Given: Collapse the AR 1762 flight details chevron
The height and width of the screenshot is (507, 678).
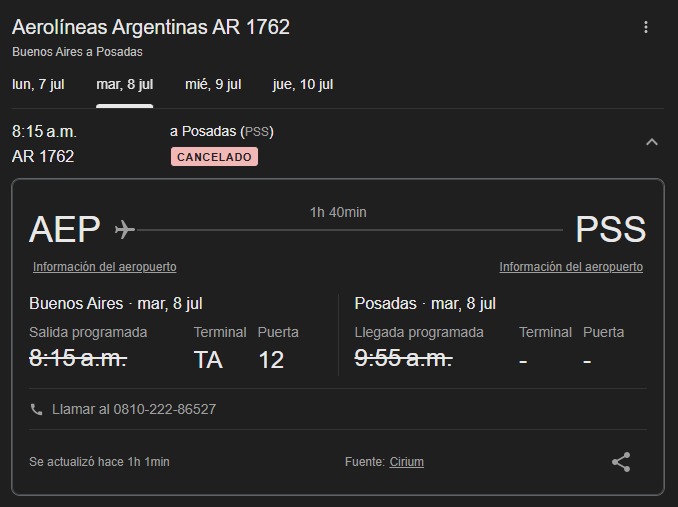Looking at the screenshot, I should pos(652,142).
